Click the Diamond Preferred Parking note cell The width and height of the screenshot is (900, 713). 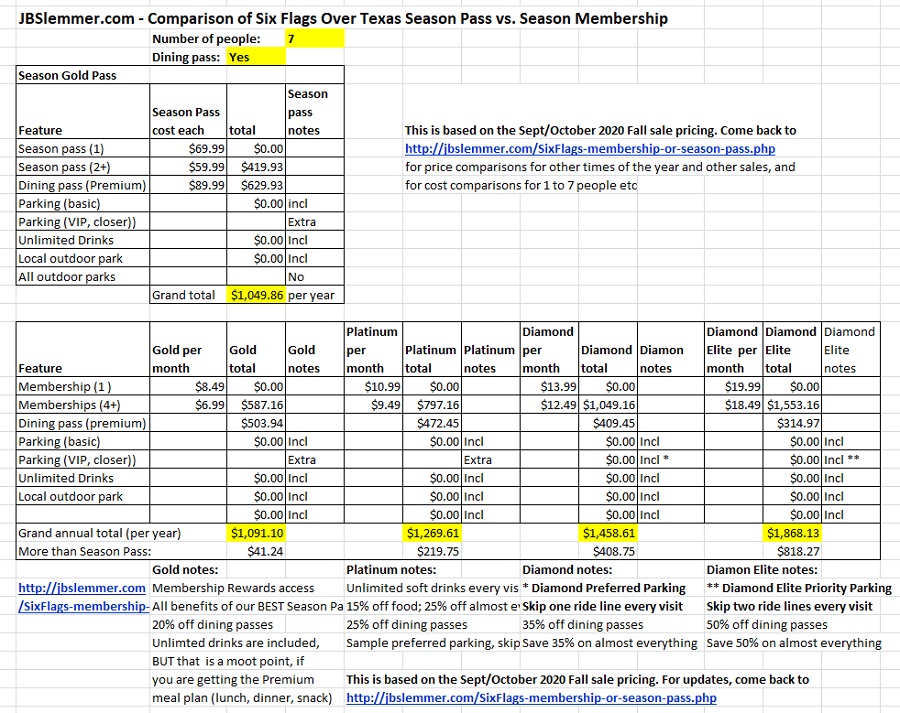point(610,588)
